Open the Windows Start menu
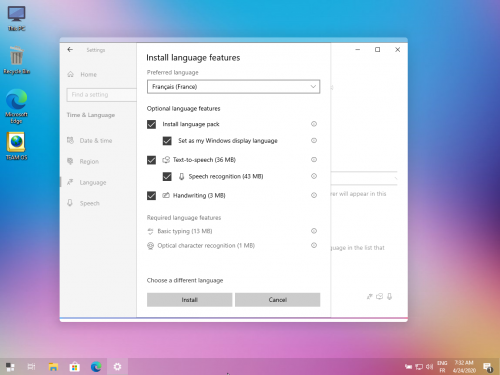500x375 pixels. pyautogui.click(x=10, y=367)
